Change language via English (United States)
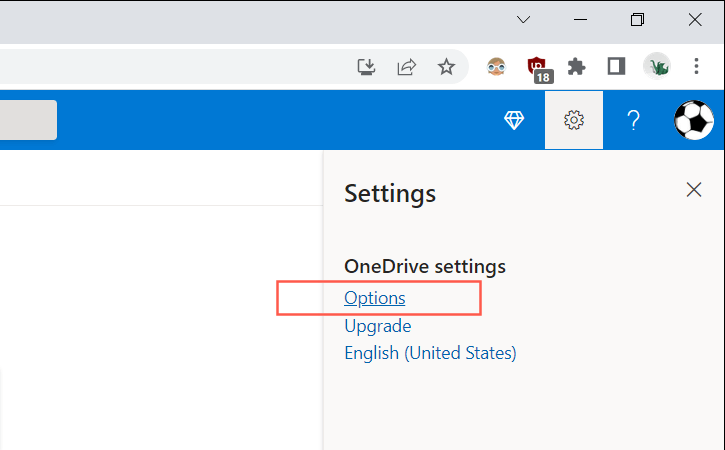Image resolution: width=725 pixels, height=450 pixels. [430, 353]
